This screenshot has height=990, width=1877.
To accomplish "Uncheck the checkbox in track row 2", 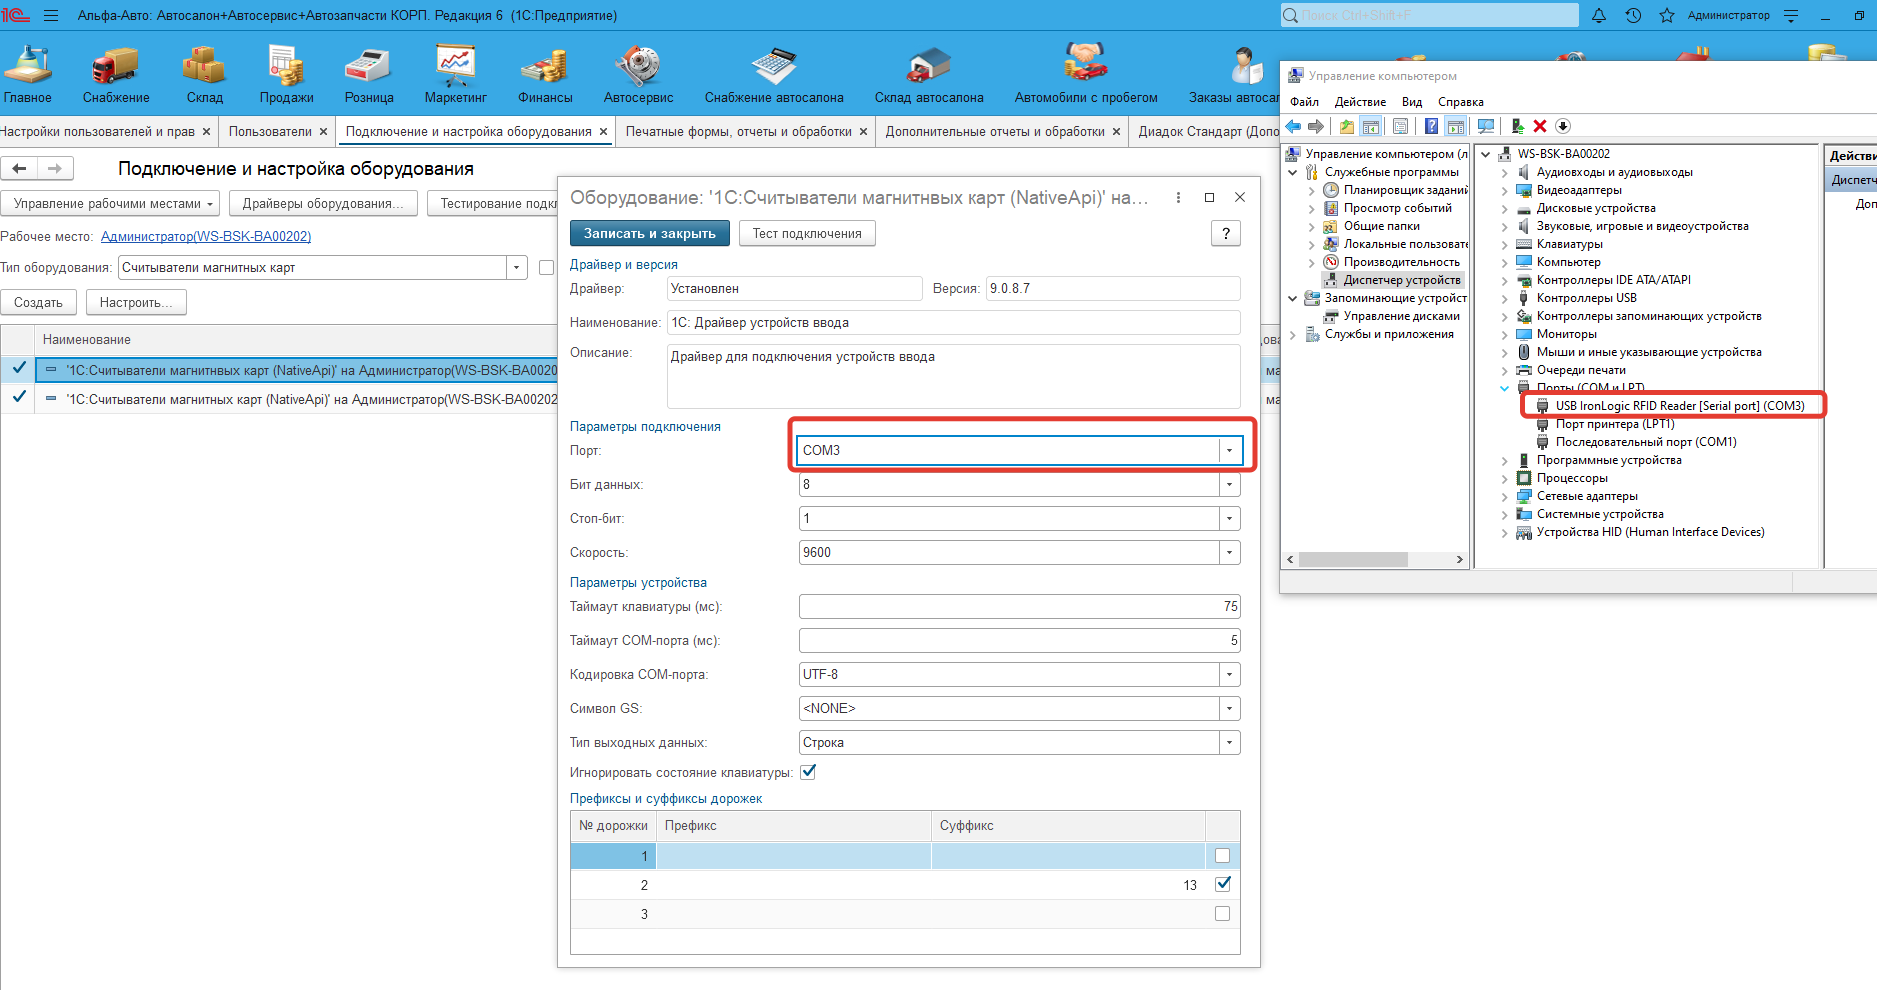I will click(x=1222, y=884).
